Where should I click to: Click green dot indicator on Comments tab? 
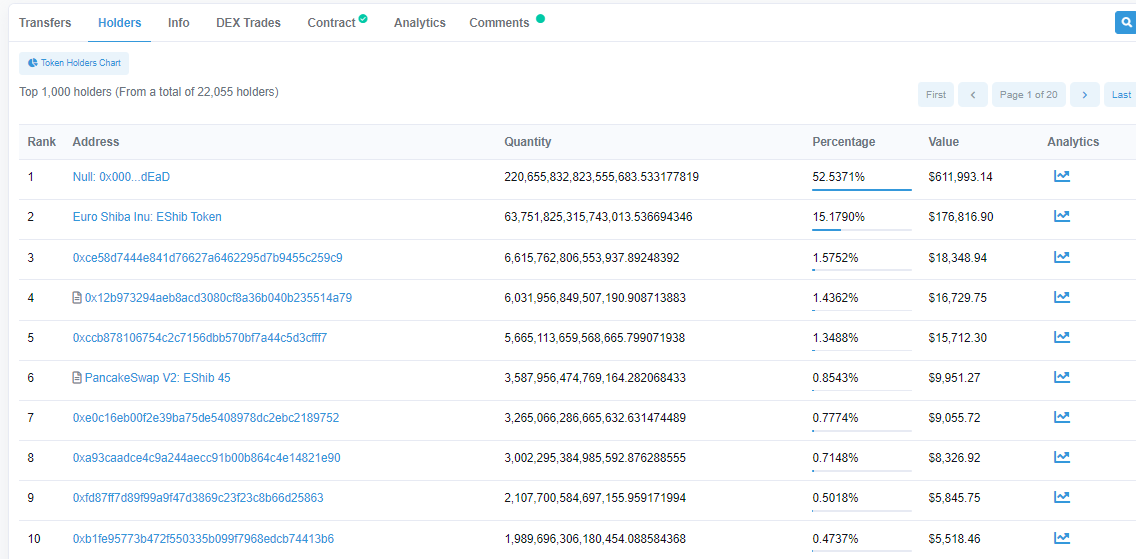point(540,19)
